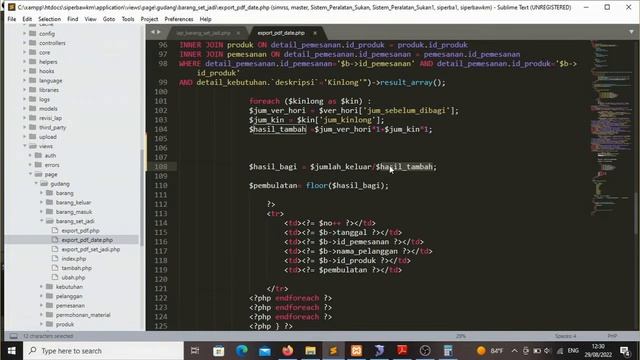Select the third_party folder icon
Screen dimensions: 640x360
point(33,127)
